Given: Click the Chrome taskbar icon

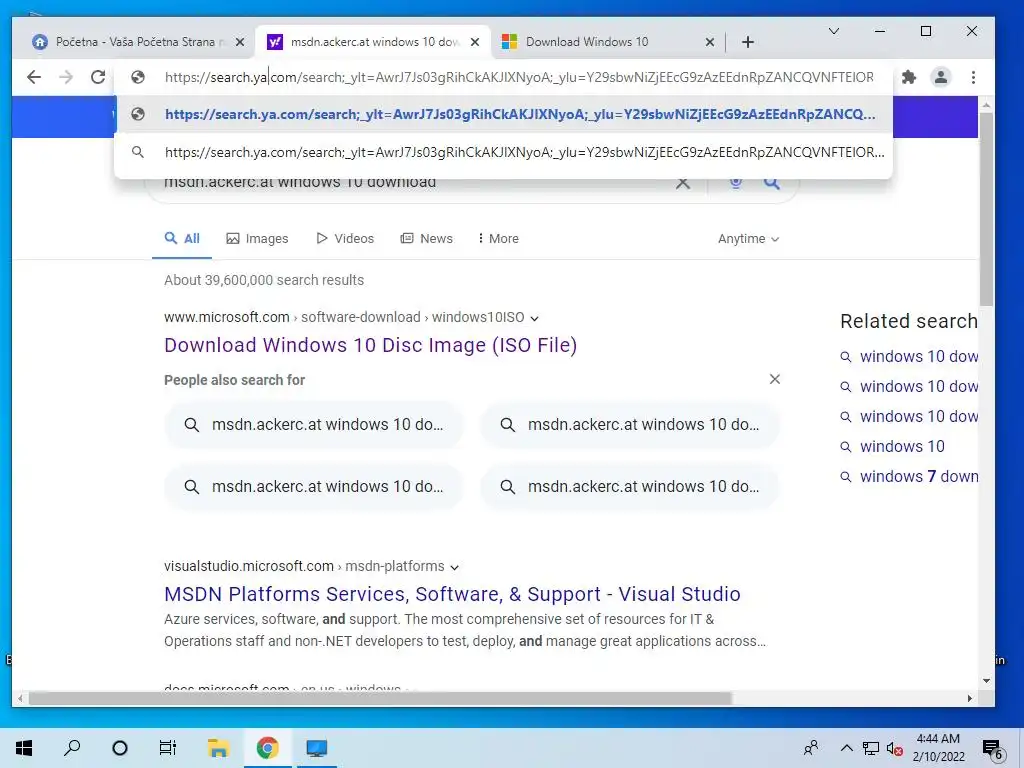Looking at the screenshot, I should point(267,748).
